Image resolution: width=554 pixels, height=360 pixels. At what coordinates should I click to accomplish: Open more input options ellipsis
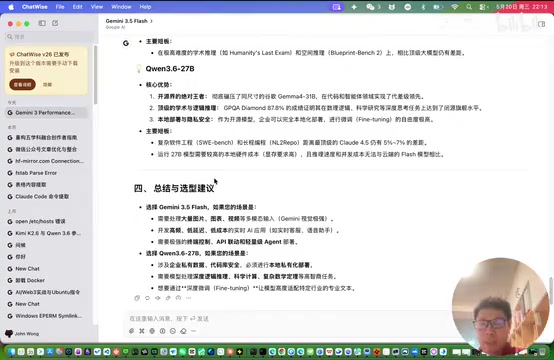[194, 331]
